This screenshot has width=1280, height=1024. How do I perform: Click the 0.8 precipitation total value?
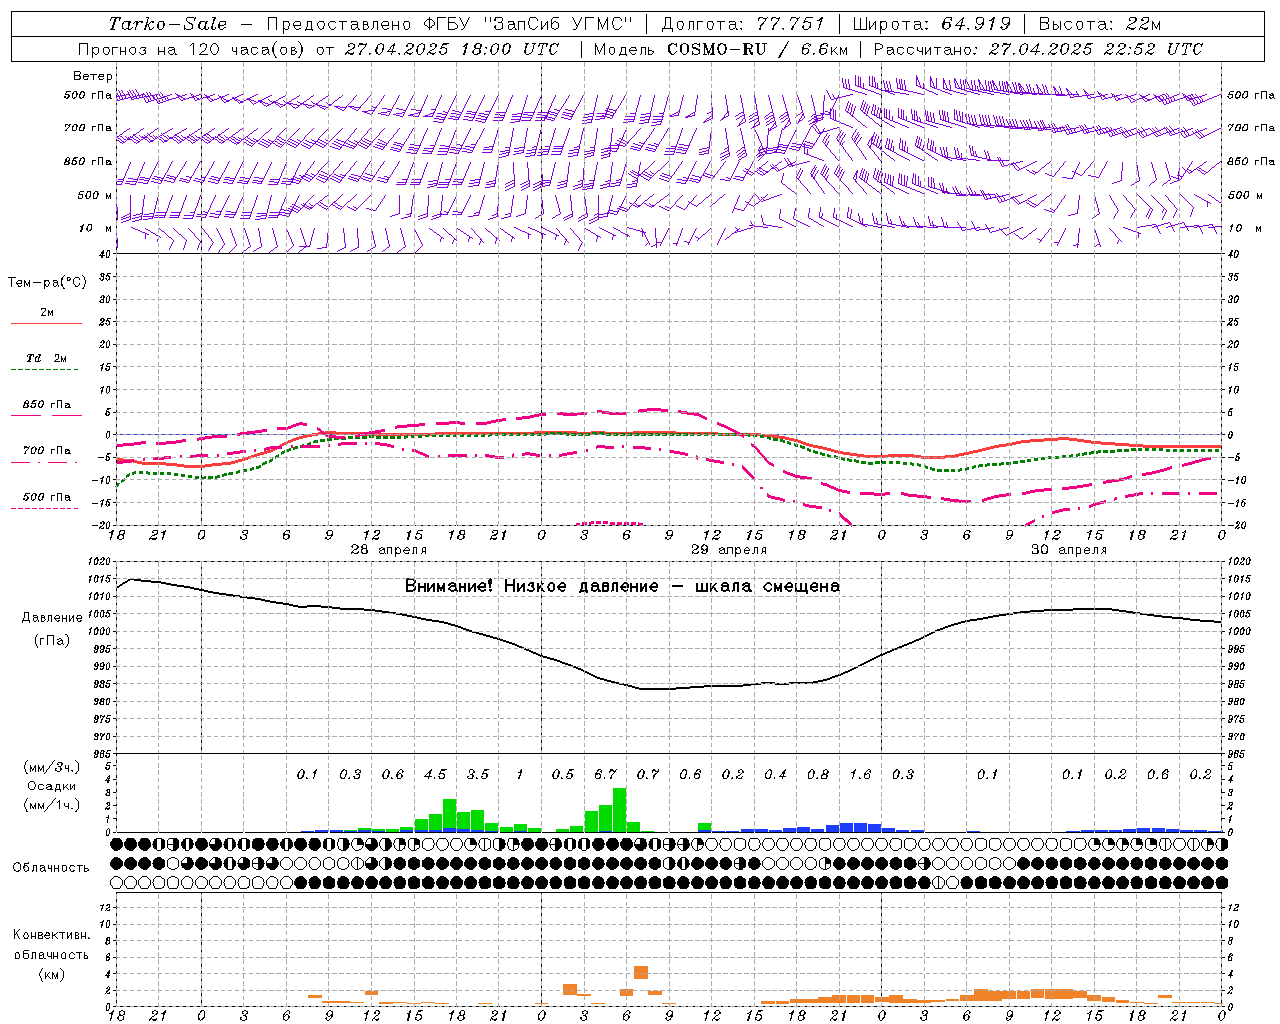[x=818, y=774]
